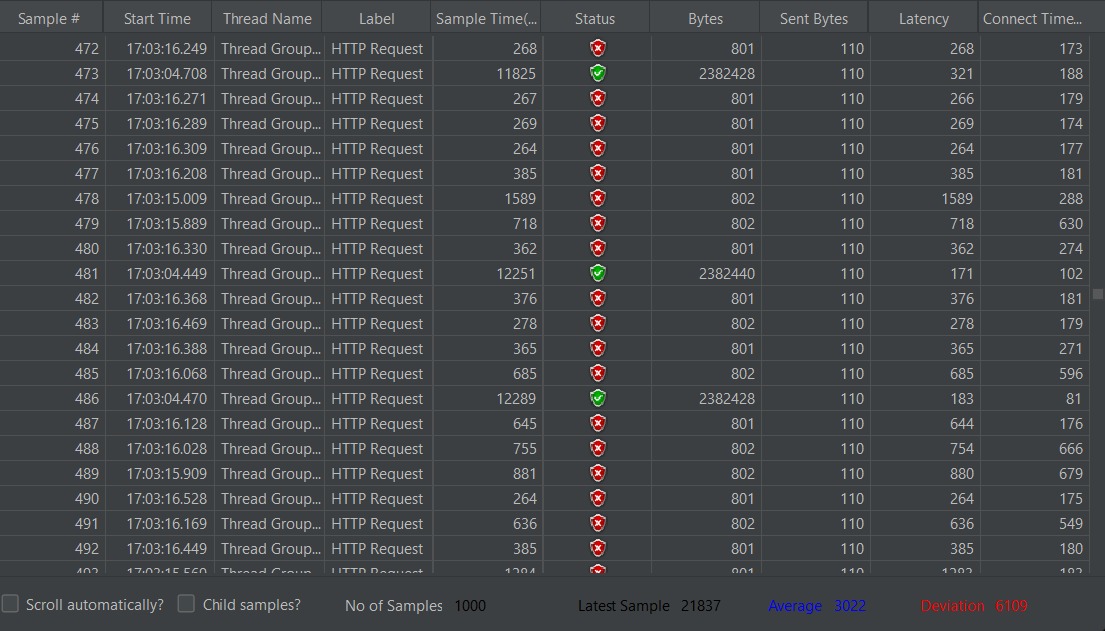Click the failed status icon for sample 478
1105x631 pixels.
597,199
